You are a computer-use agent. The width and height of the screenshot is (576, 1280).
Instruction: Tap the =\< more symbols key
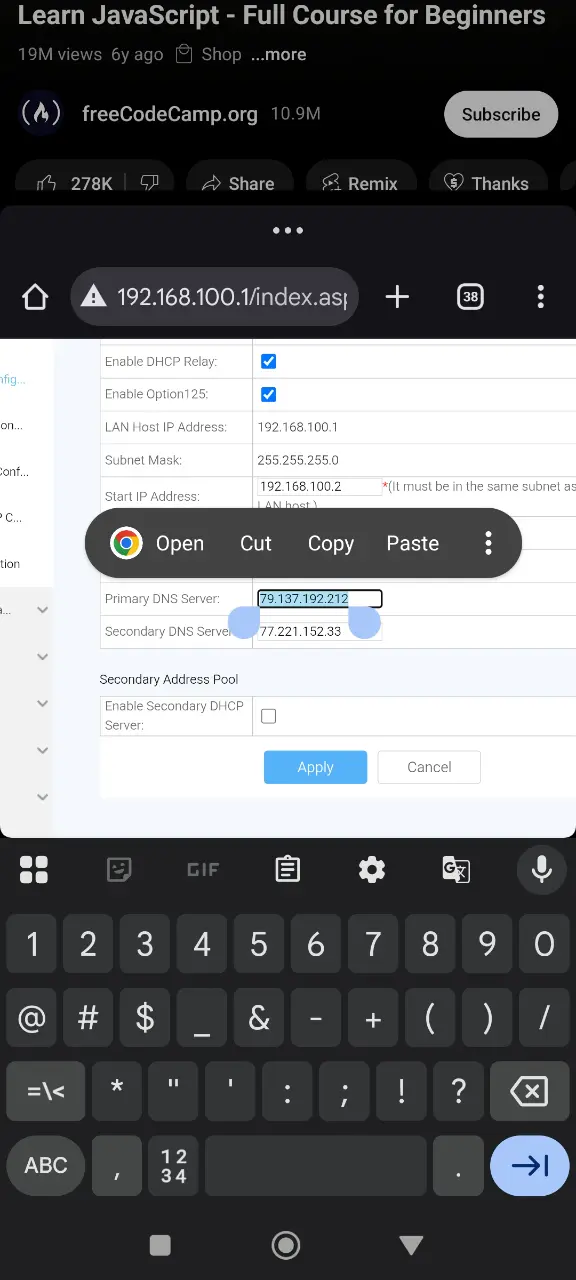pos(46,1091)
